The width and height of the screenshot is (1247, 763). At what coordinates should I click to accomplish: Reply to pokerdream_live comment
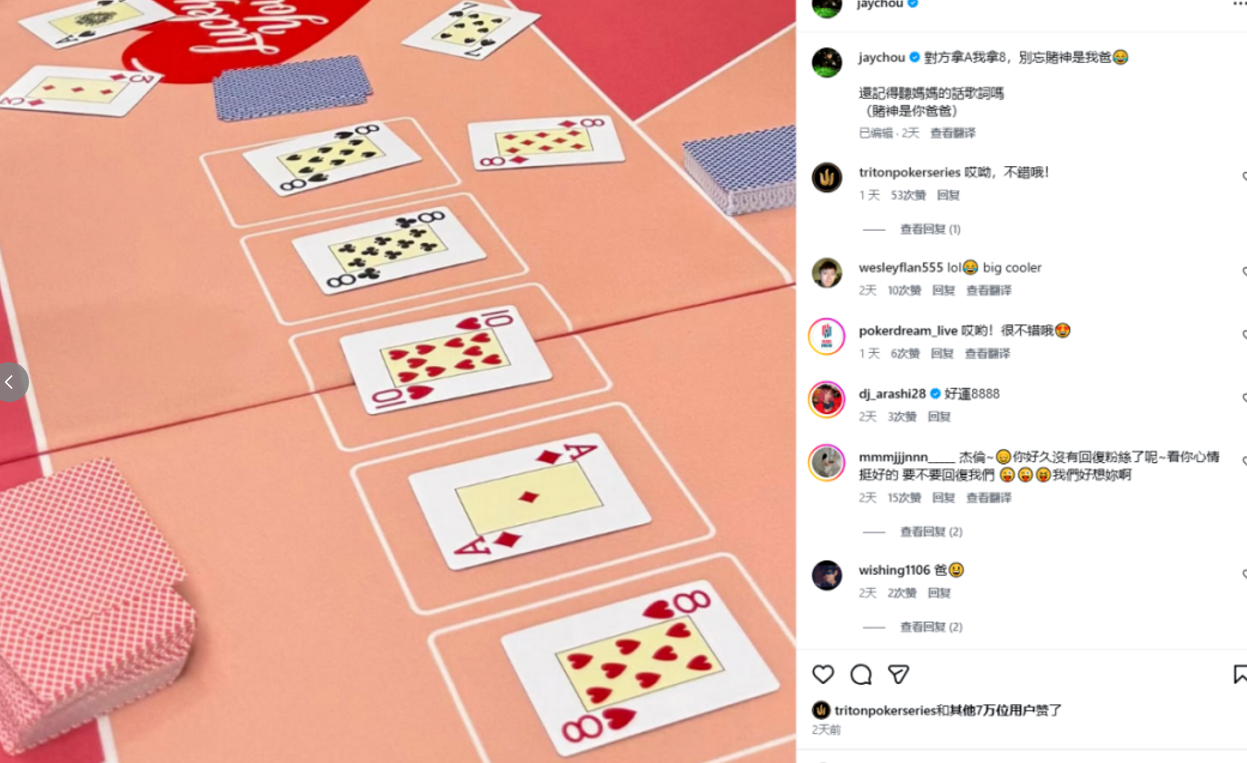[942, 354]
